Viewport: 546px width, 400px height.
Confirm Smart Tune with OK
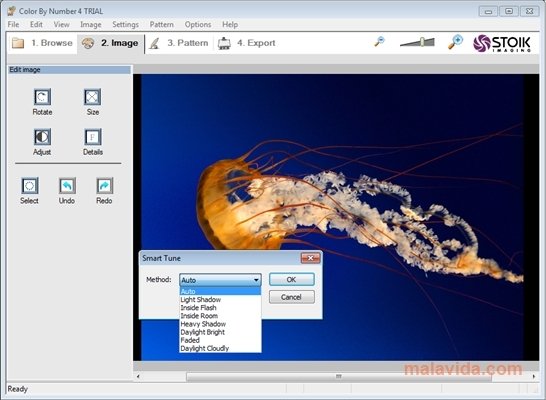click(291, 280)
